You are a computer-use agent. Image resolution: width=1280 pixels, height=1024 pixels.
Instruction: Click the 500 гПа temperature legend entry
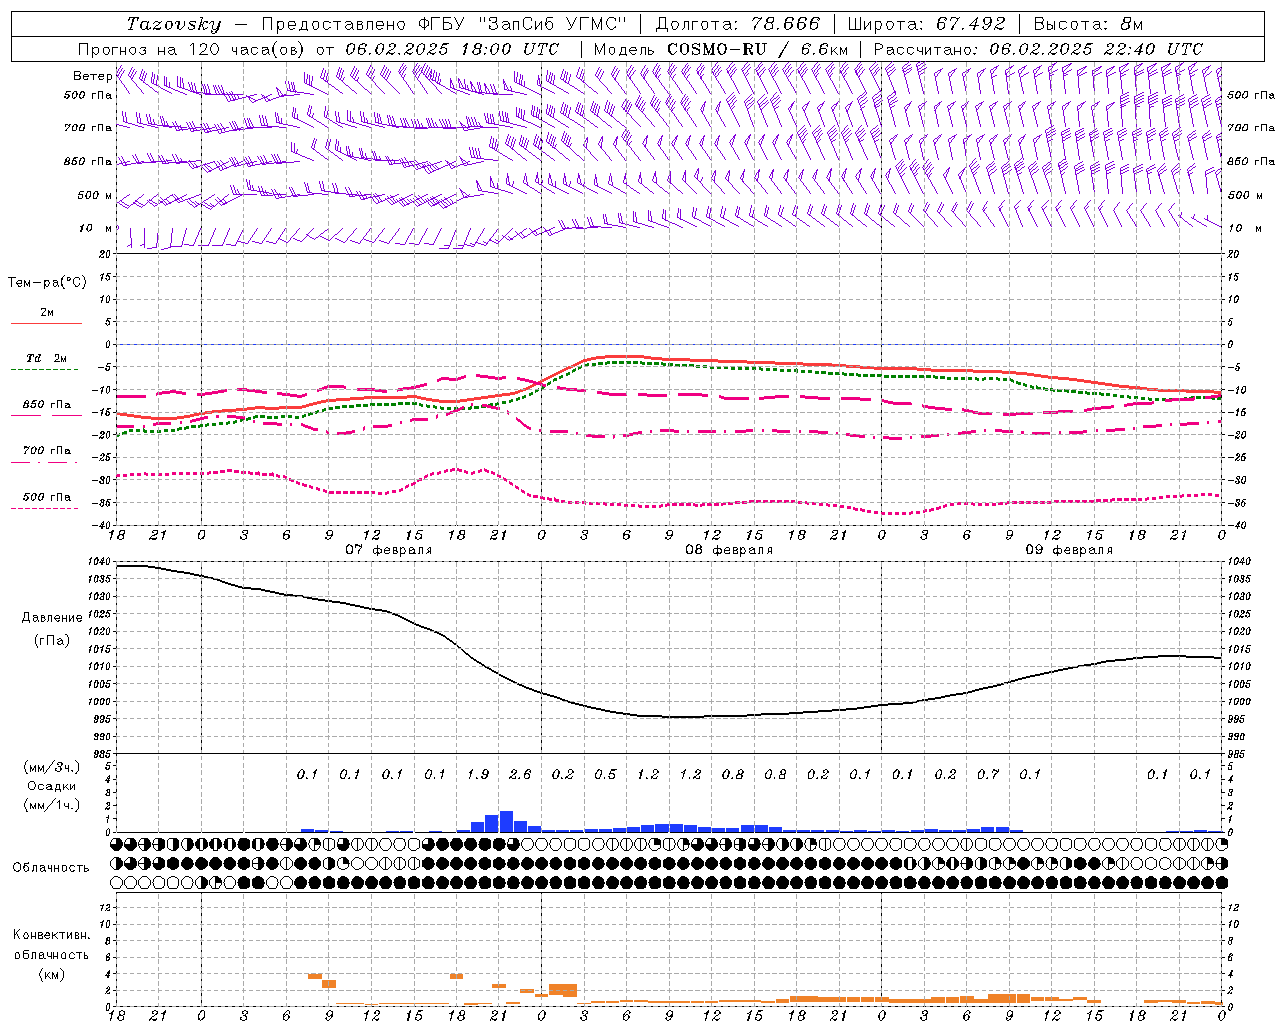pyautogui.click(x=46, y=497)
